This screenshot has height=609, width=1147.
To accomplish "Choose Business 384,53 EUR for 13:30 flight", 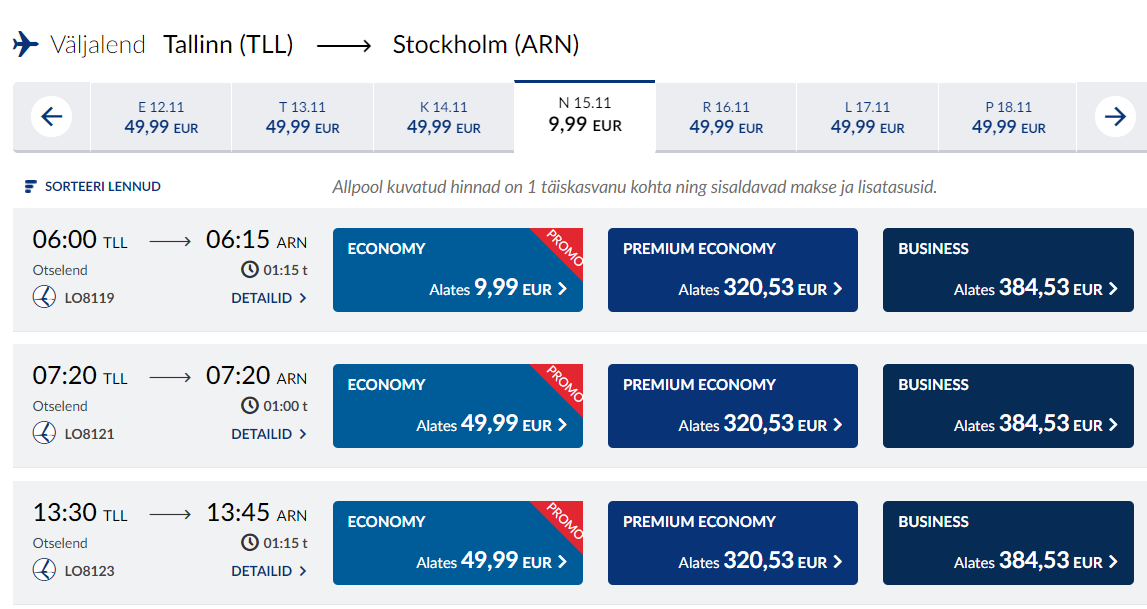I will click(1008, 542).
